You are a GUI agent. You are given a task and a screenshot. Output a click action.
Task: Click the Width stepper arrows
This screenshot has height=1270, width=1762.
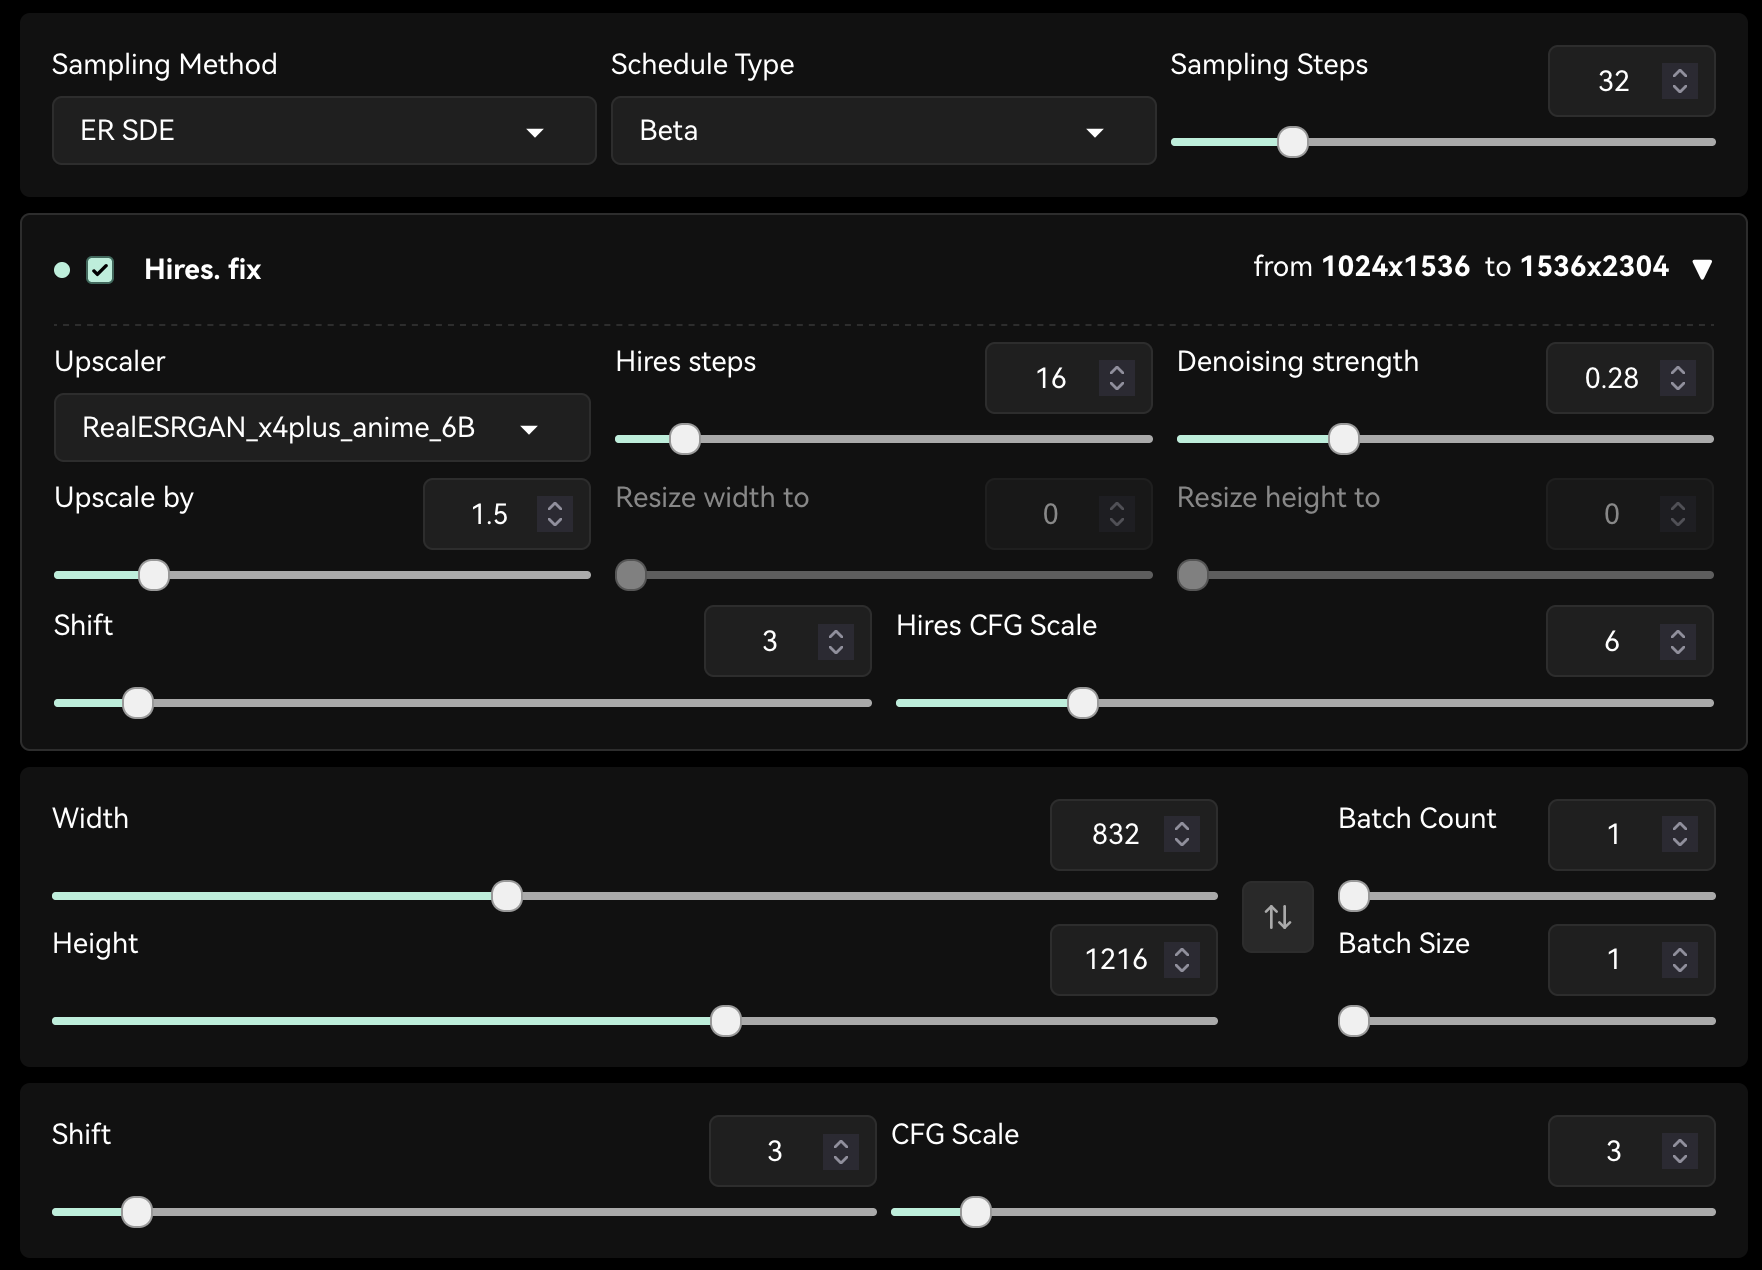pos(1182,834)
